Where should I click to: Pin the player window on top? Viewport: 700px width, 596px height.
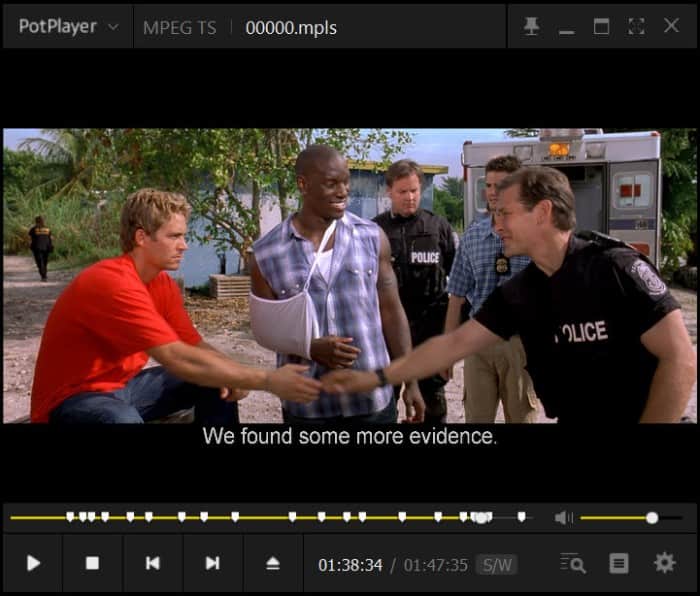[x=531, y=27]
